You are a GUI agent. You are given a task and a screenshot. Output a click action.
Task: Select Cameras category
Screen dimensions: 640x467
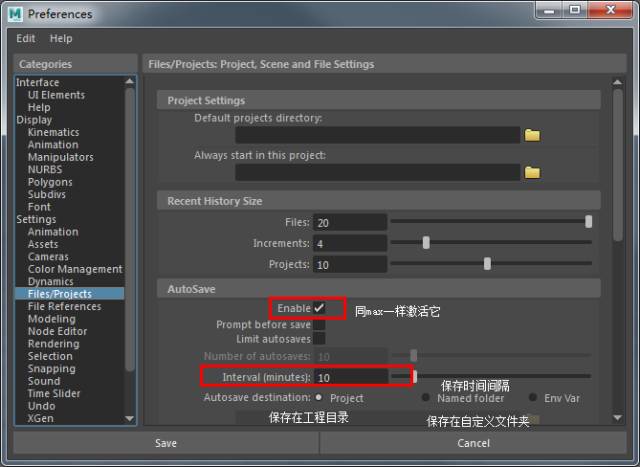click(x=48, y=257)
